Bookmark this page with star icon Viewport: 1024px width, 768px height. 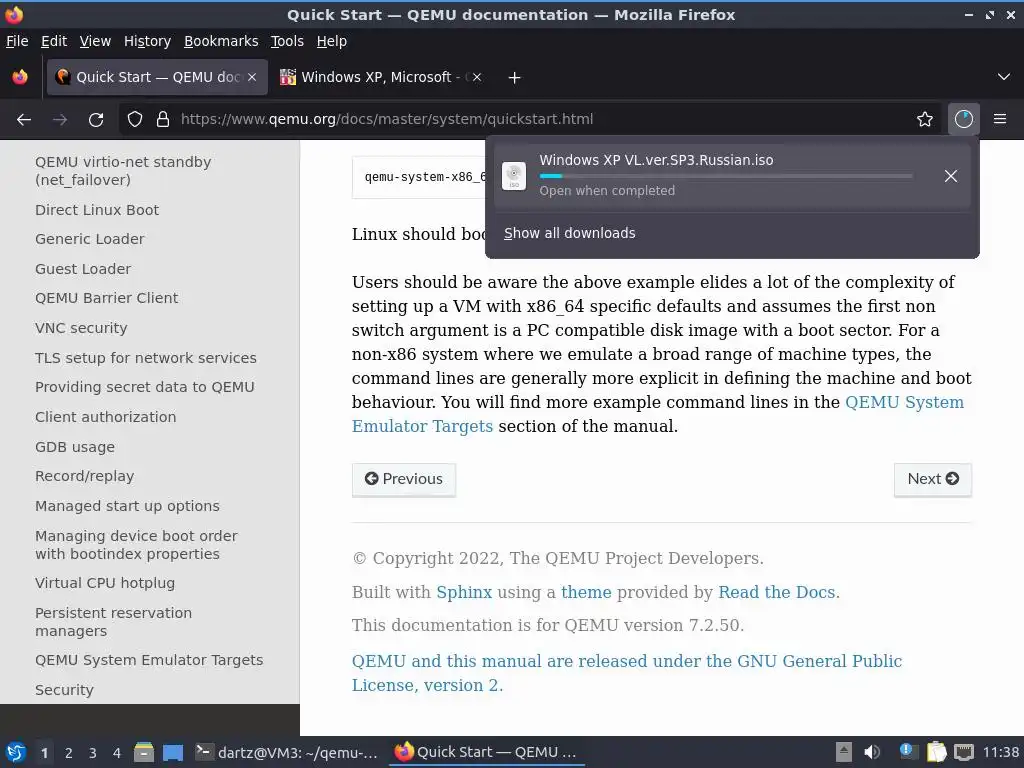tap(925, 120)
